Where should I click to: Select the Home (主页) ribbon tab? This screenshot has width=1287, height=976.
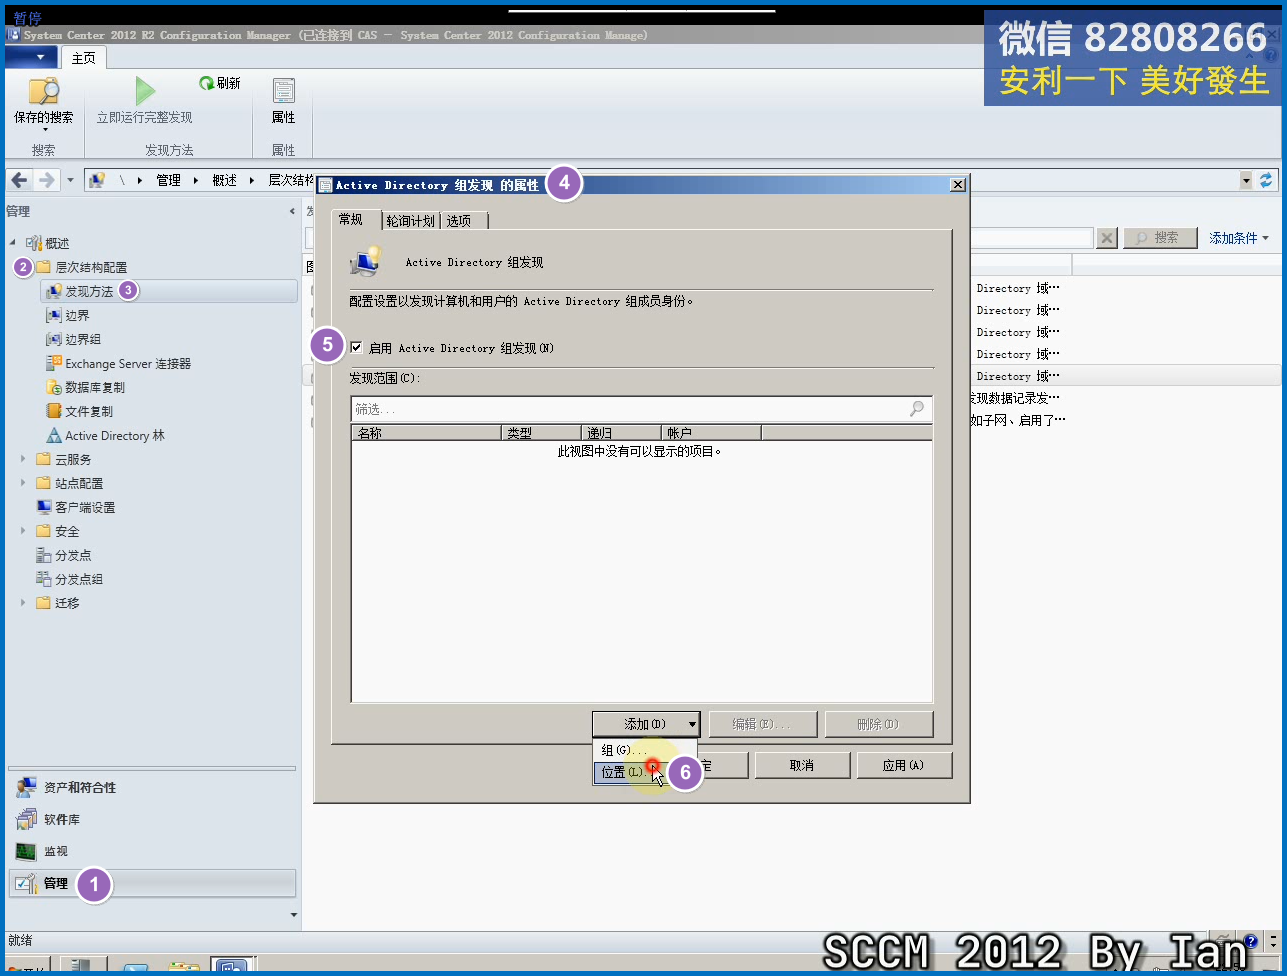tap(83, 58)
